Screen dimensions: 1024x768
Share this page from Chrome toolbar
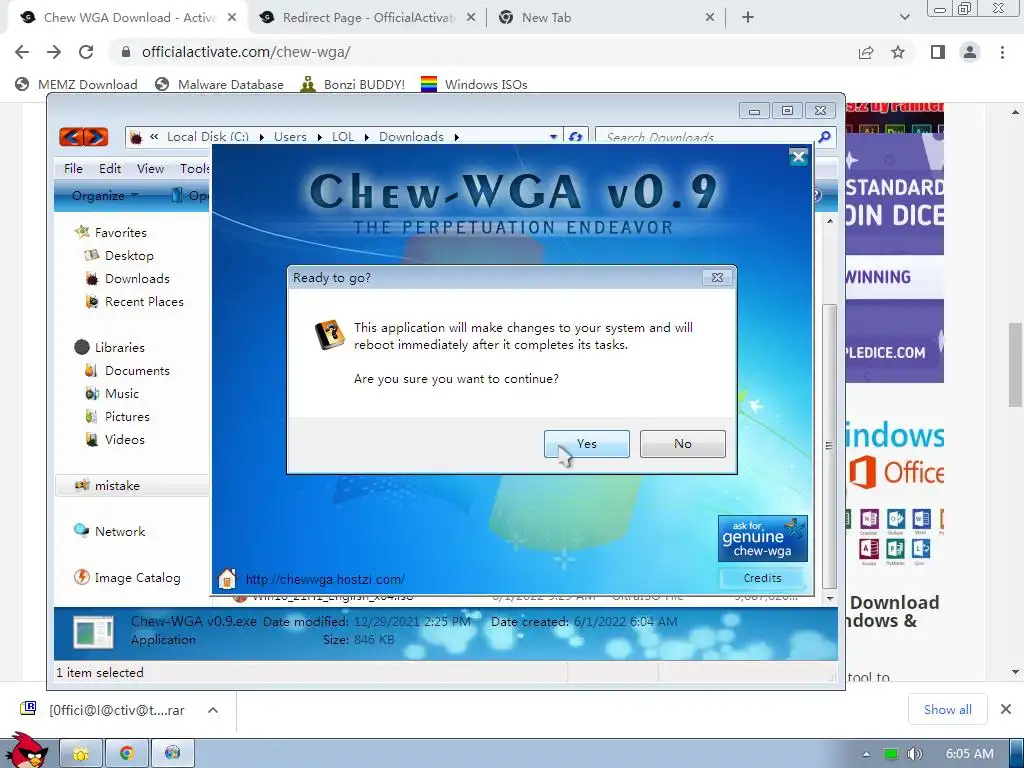coord(866,52)
